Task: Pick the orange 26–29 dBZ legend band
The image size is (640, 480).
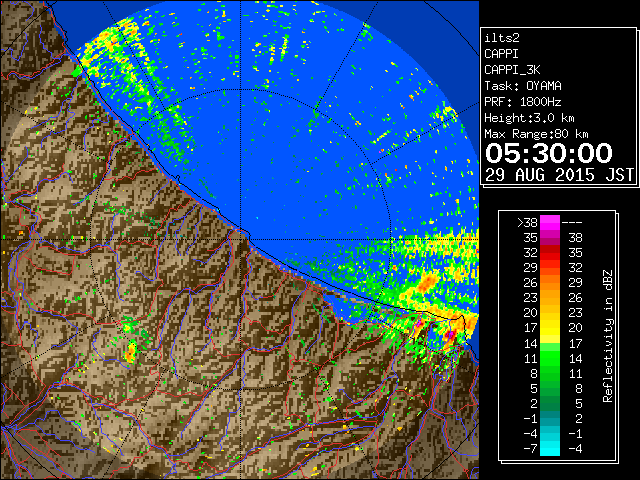Action: (x=550, y=283)
